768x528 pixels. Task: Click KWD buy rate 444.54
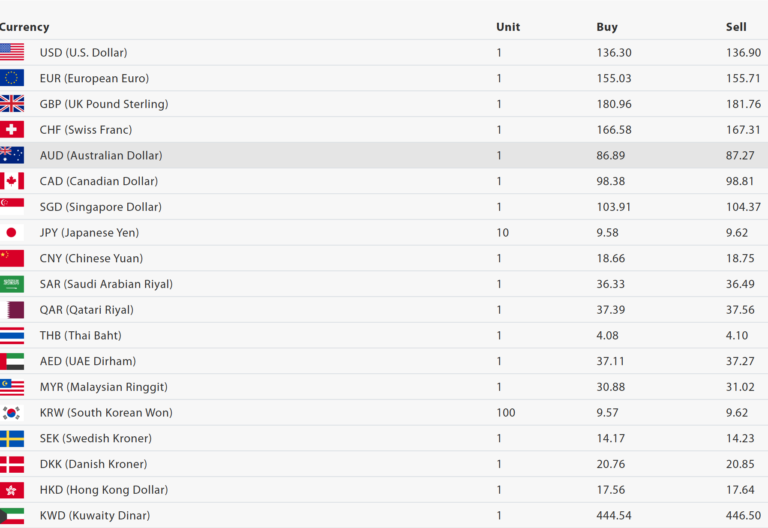click(614, 515)
